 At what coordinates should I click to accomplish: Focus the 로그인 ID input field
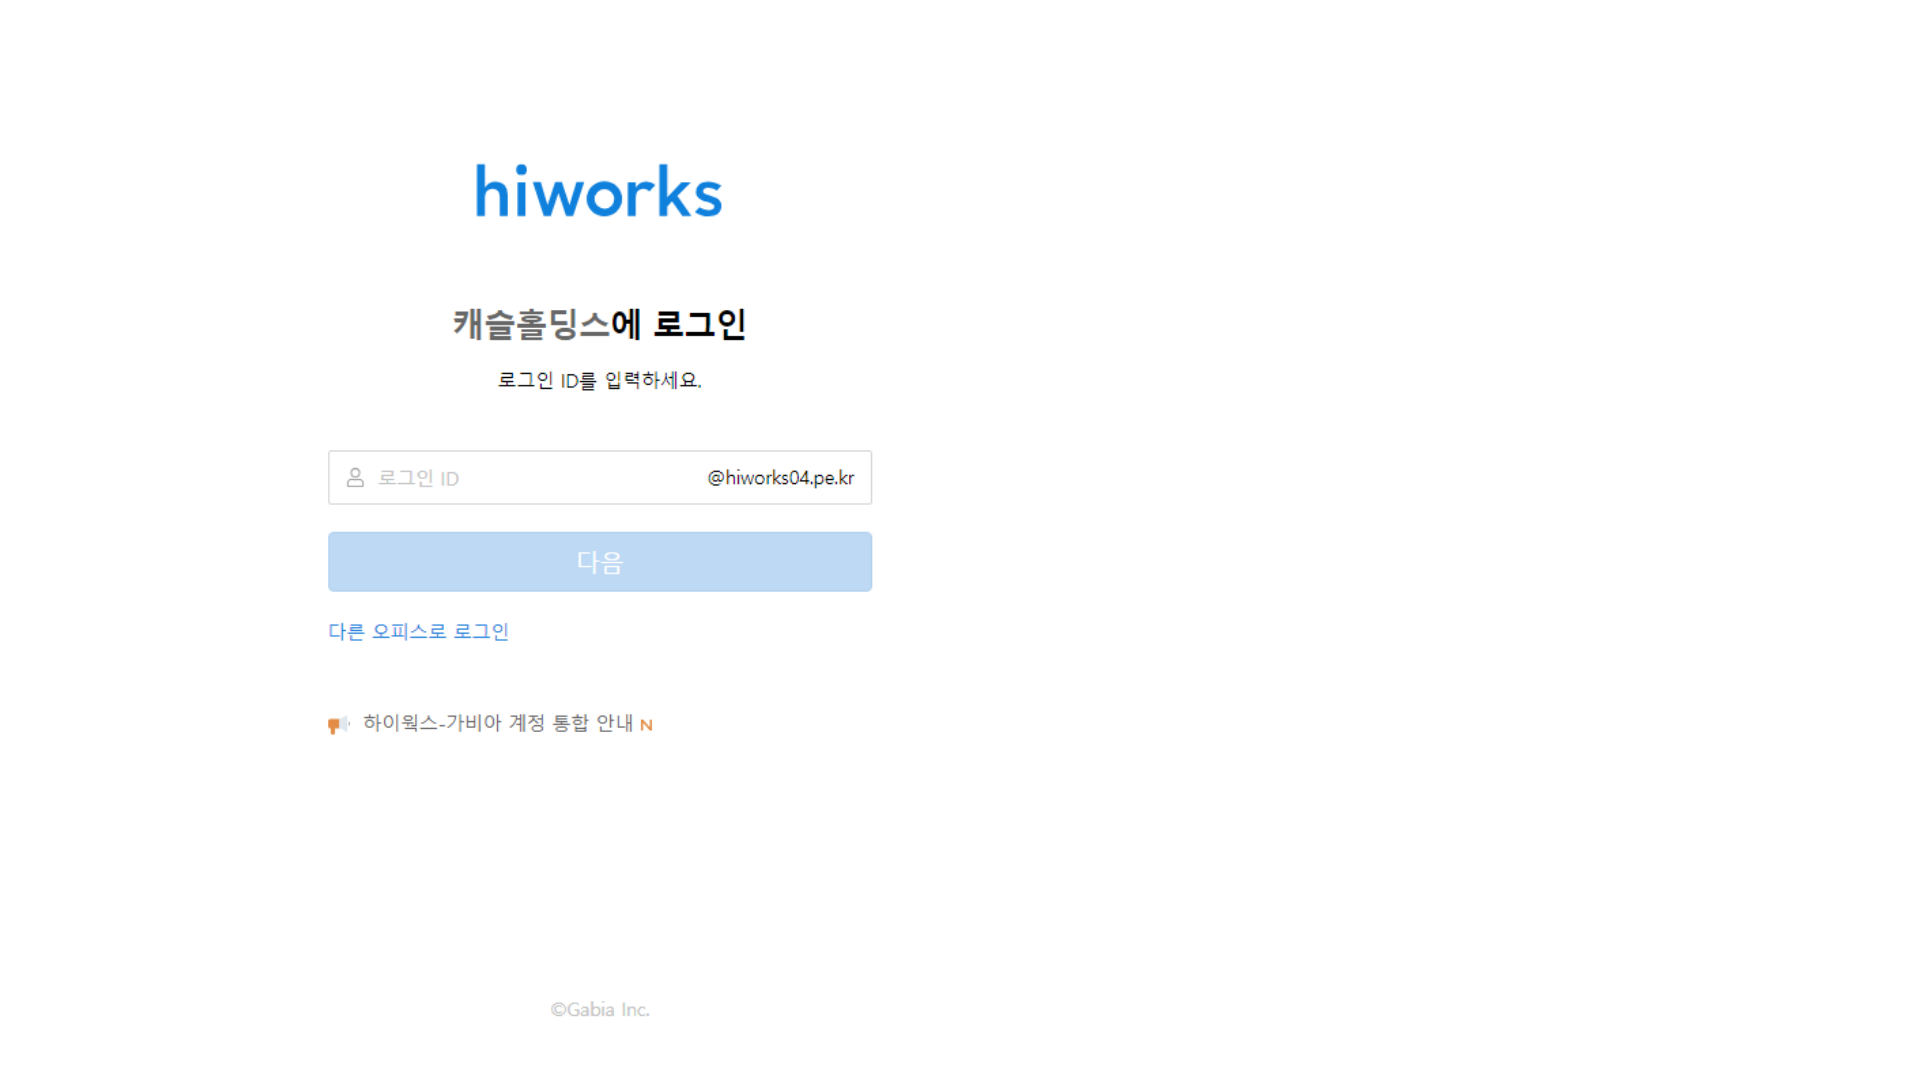click(x=600, y=477)
